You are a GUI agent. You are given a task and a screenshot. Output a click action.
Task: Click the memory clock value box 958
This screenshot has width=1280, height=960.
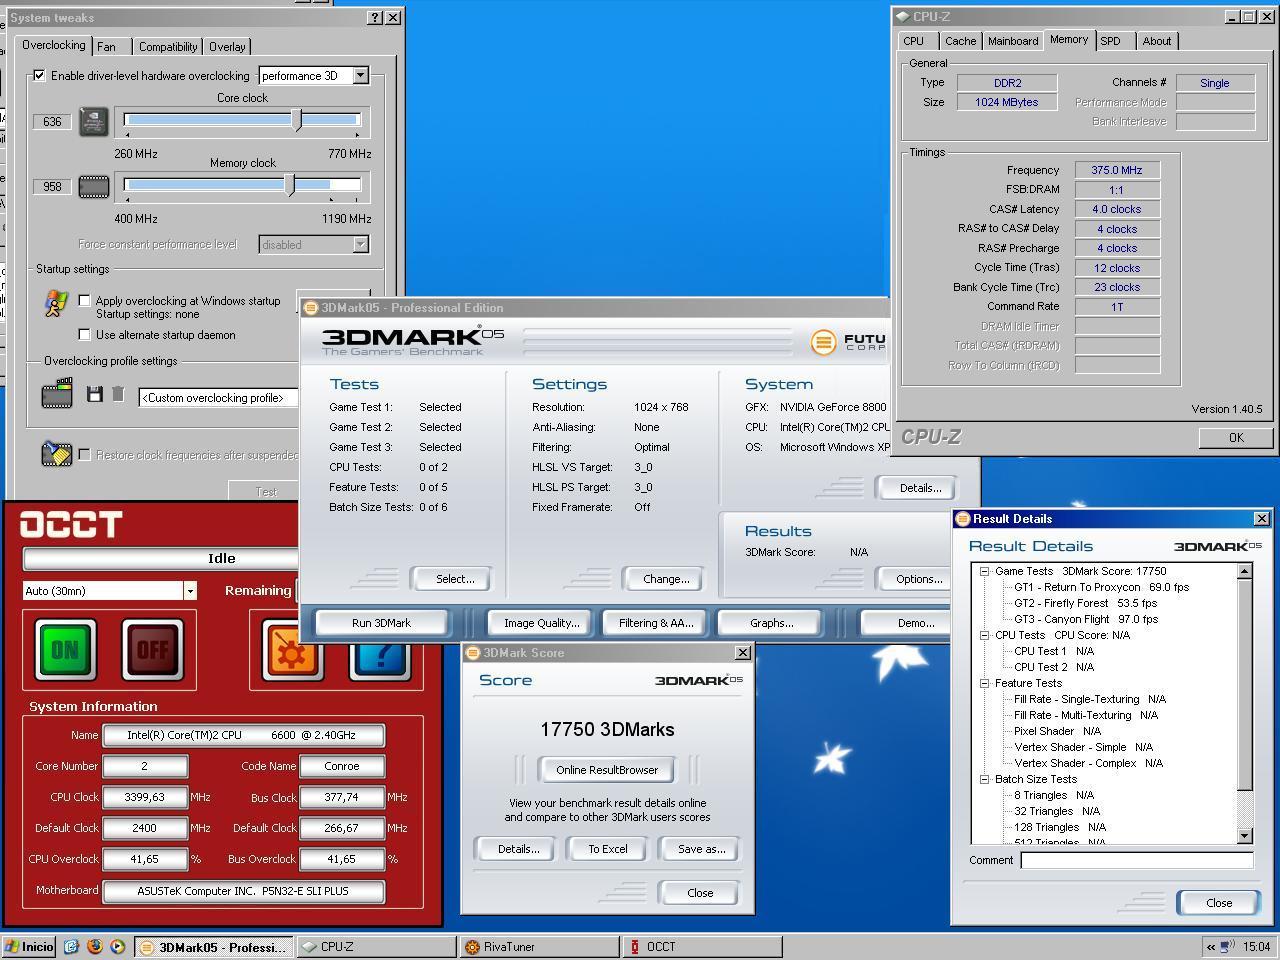point(53,187)
